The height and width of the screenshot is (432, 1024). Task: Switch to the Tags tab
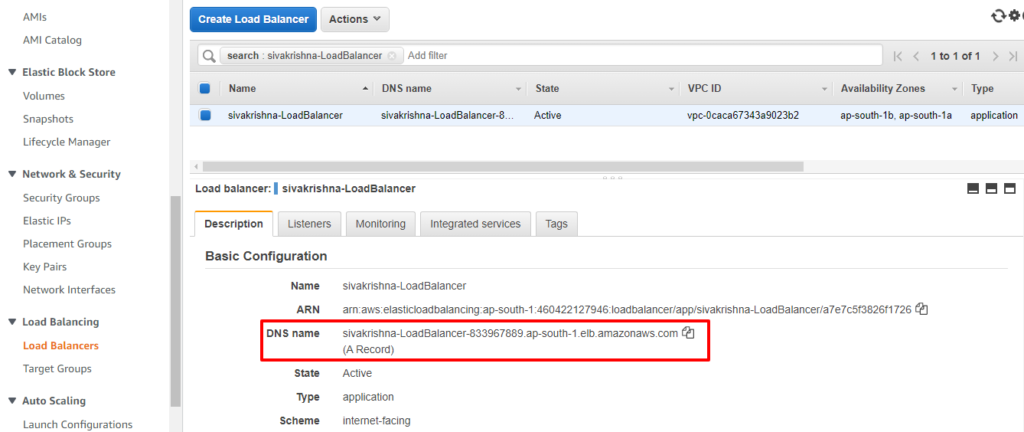556,224
